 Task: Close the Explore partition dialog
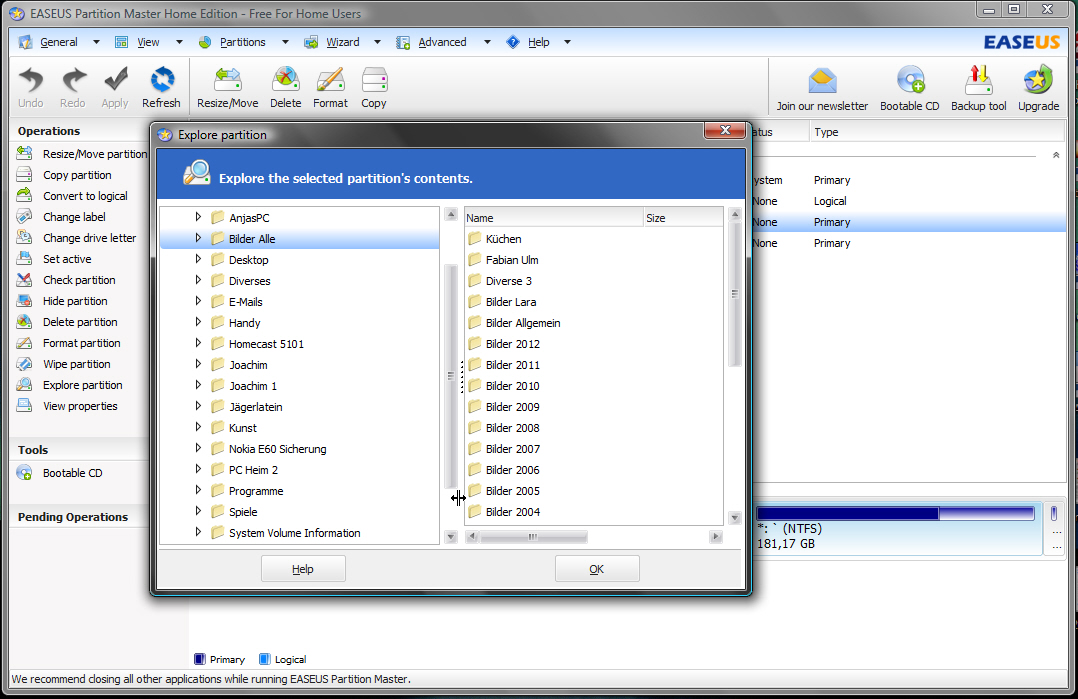[725, 130]
